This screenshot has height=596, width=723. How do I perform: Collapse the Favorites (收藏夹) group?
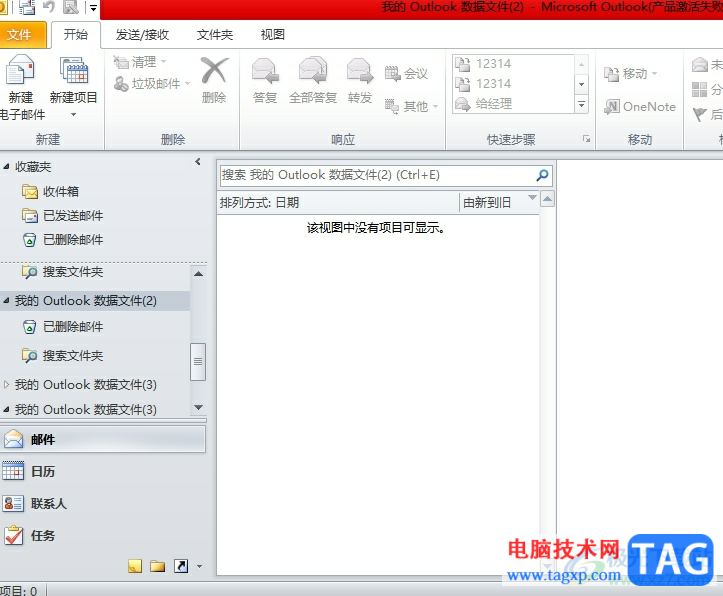pos(6,167)
